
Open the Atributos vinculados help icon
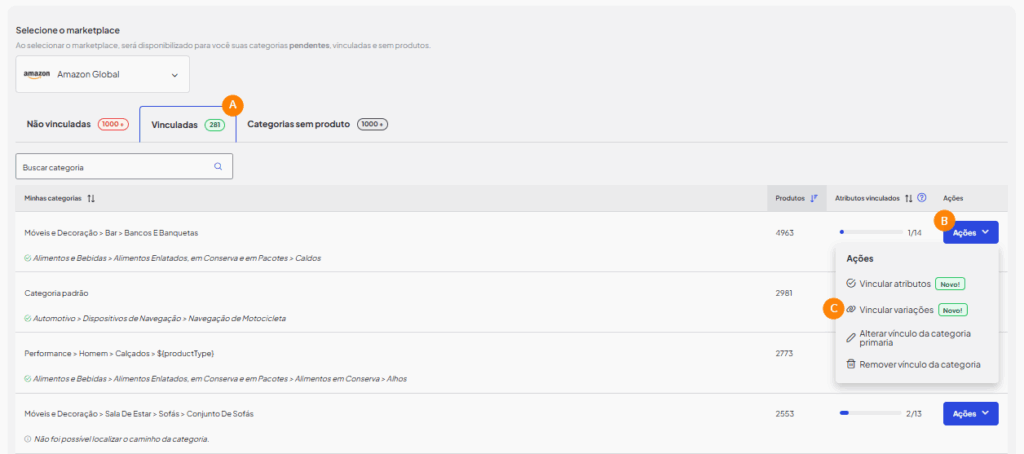(x=922, y=198)
